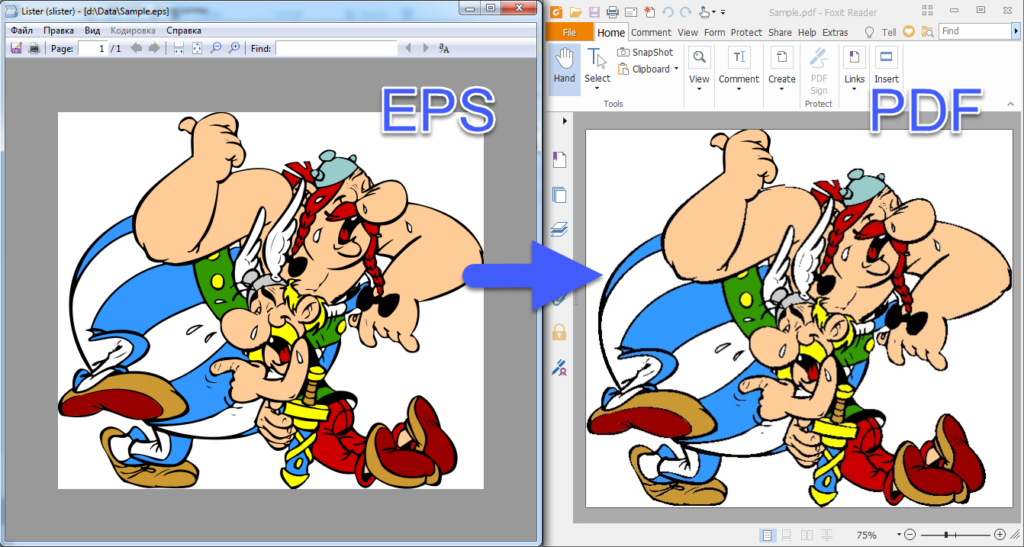1024x547 pixels.
Task: Open the Правка menu in Lister
Action: (59, 31)
